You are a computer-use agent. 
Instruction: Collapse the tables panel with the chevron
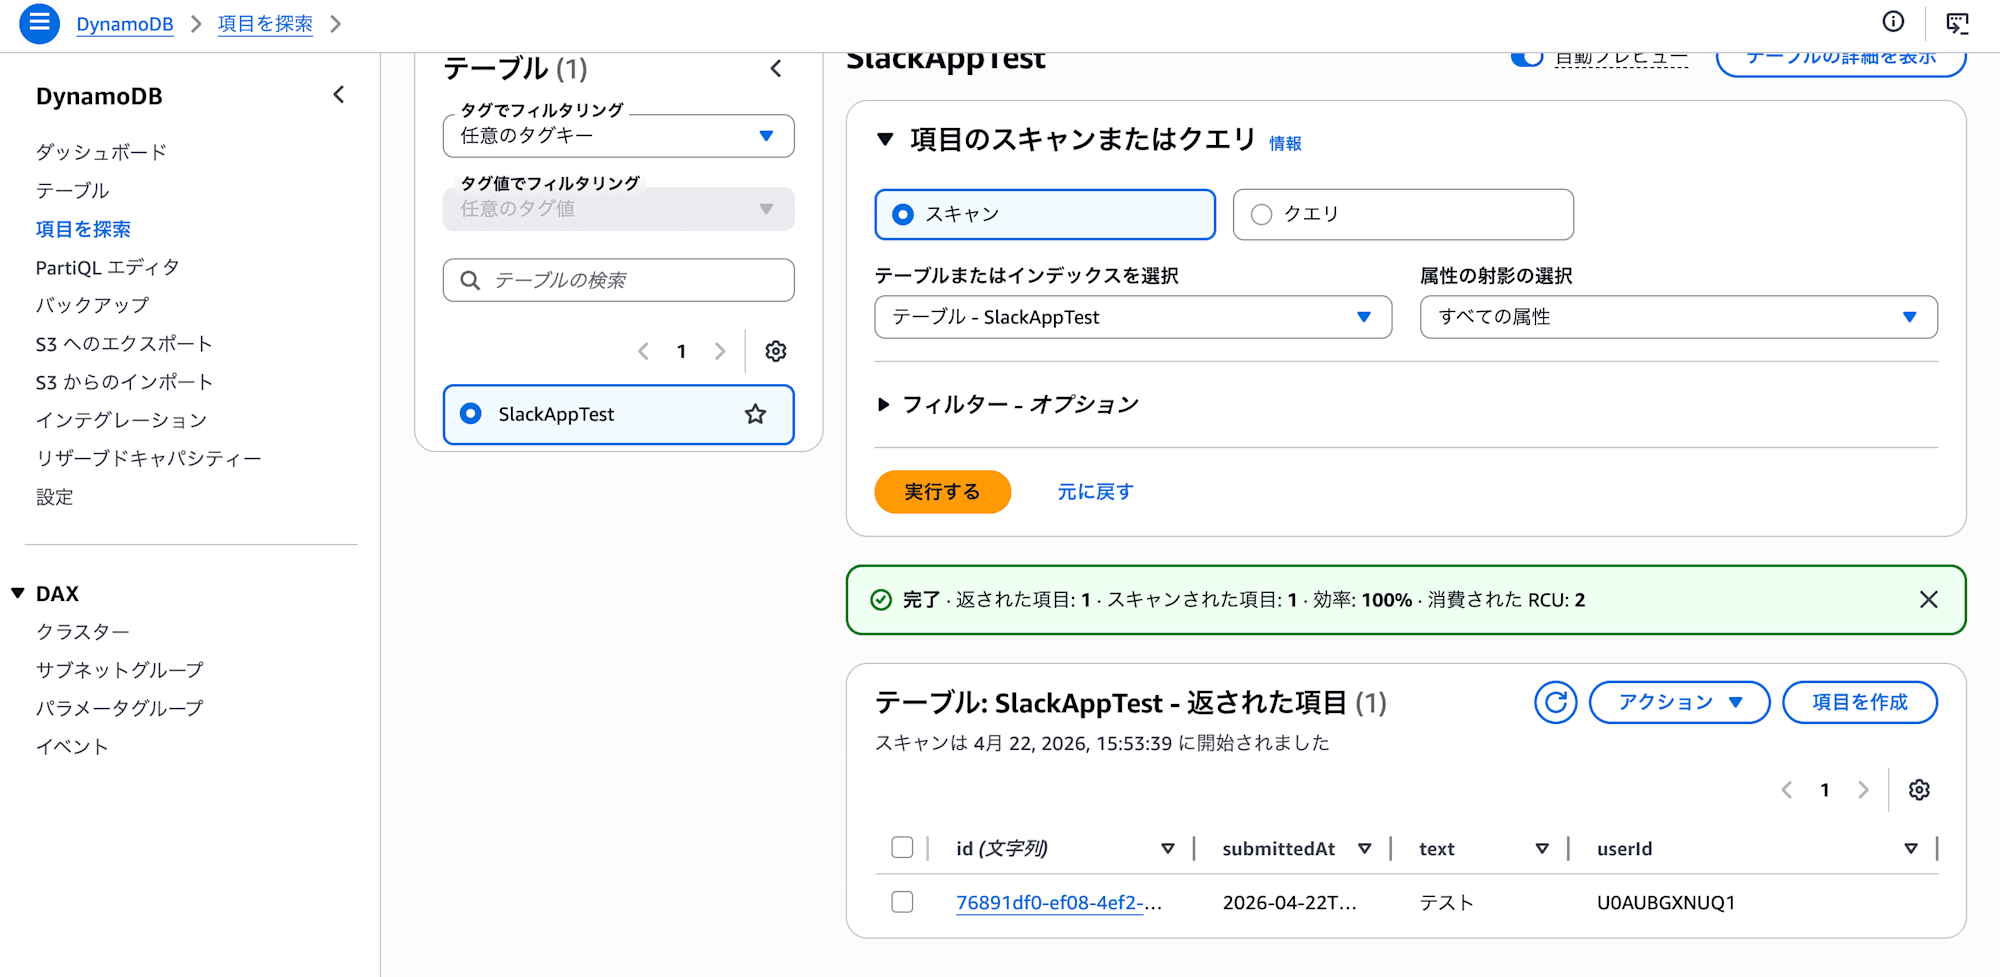(x=777, y=69)
